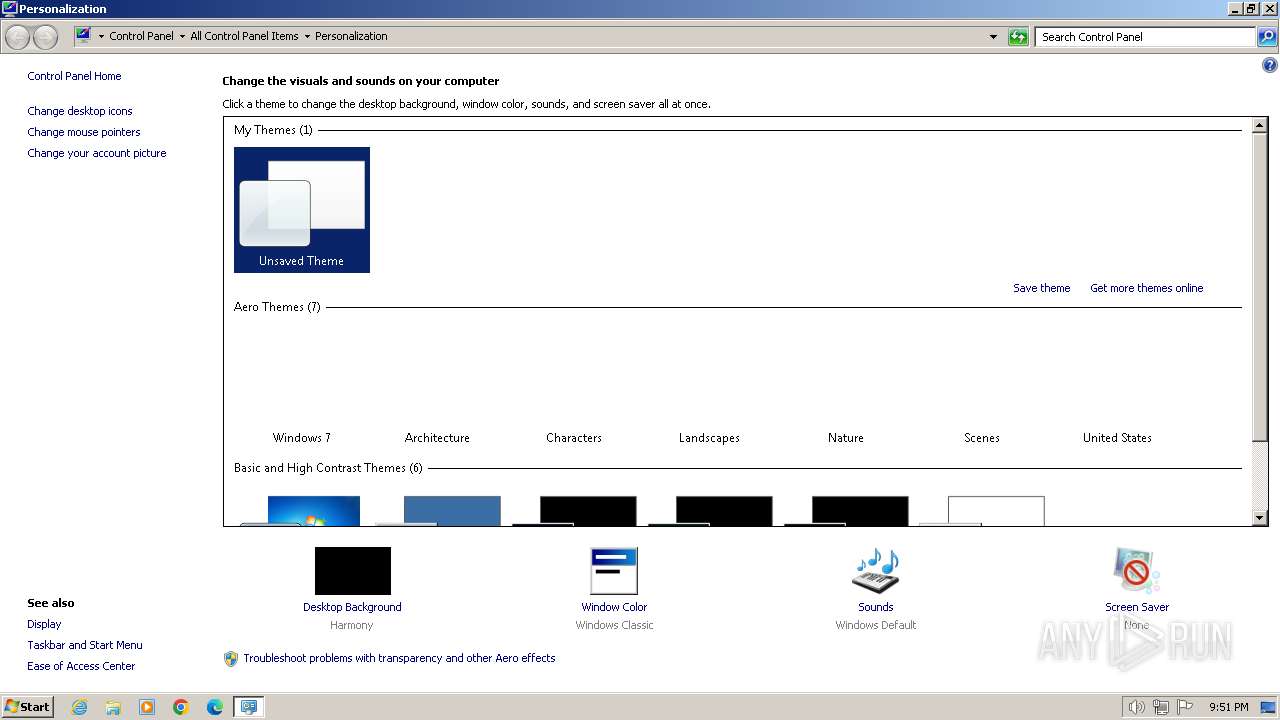Open Screen Saver settings icon
Screen dimensions: 1280x720
(x=1137, y=571)
